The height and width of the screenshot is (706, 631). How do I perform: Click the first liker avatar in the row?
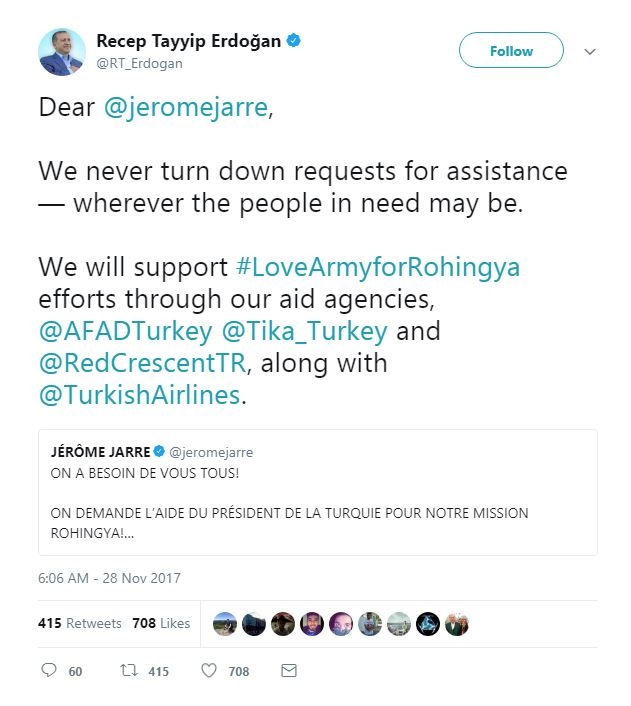225,623
